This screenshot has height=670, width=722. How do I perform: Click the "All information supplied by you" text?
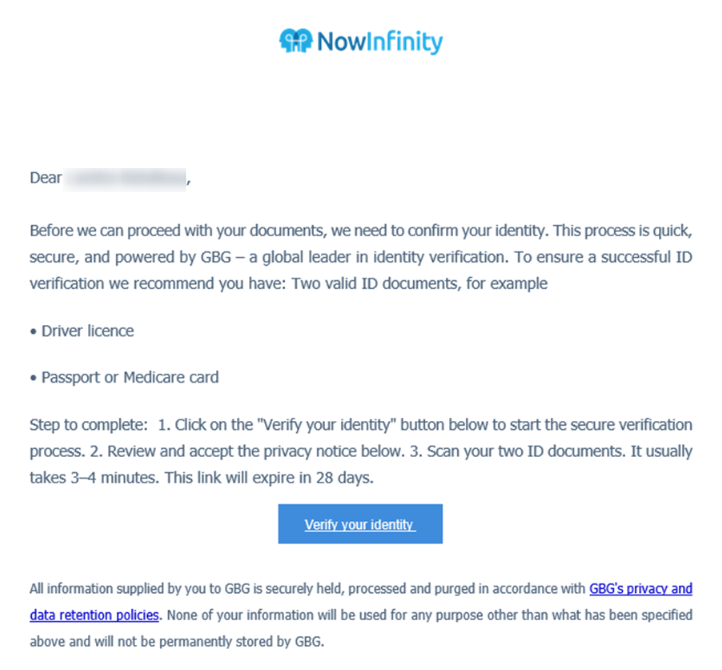116,589
